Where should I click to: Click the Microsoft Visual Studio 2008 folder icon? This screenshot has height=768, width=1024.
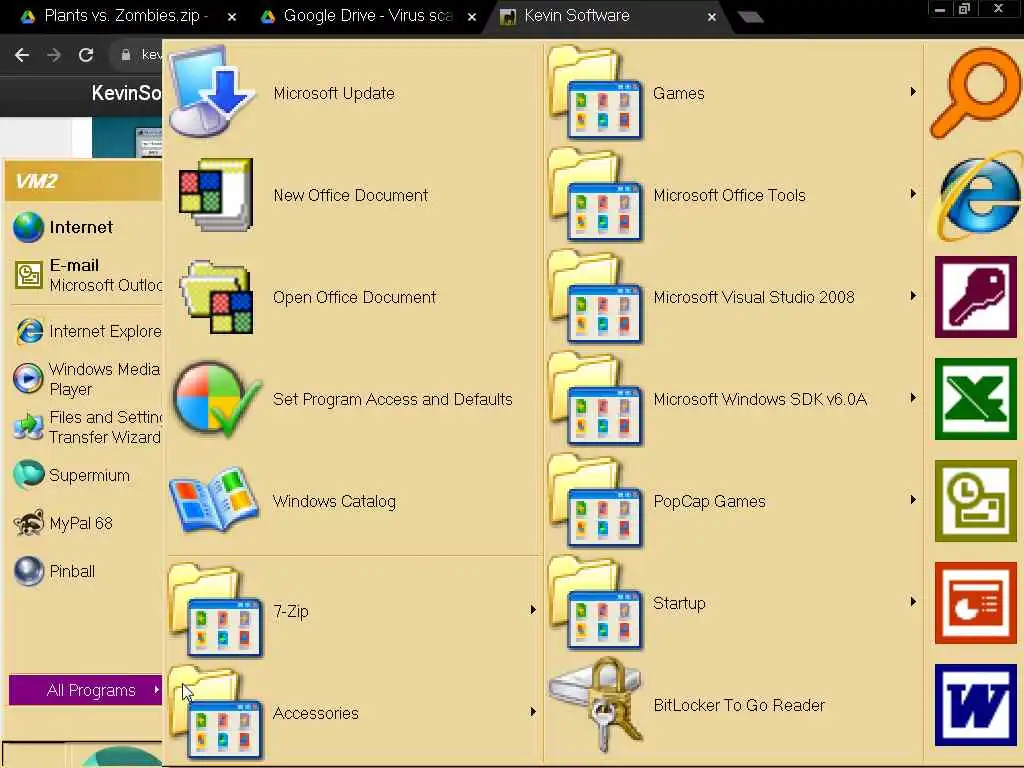(x=596, y=296)
